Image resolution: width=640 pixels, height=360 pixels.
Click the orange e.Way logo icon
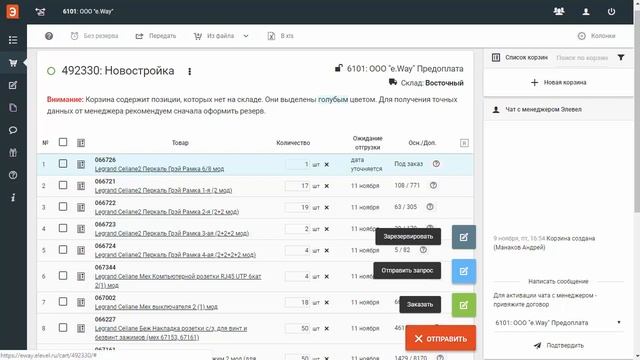pos(13,11)
